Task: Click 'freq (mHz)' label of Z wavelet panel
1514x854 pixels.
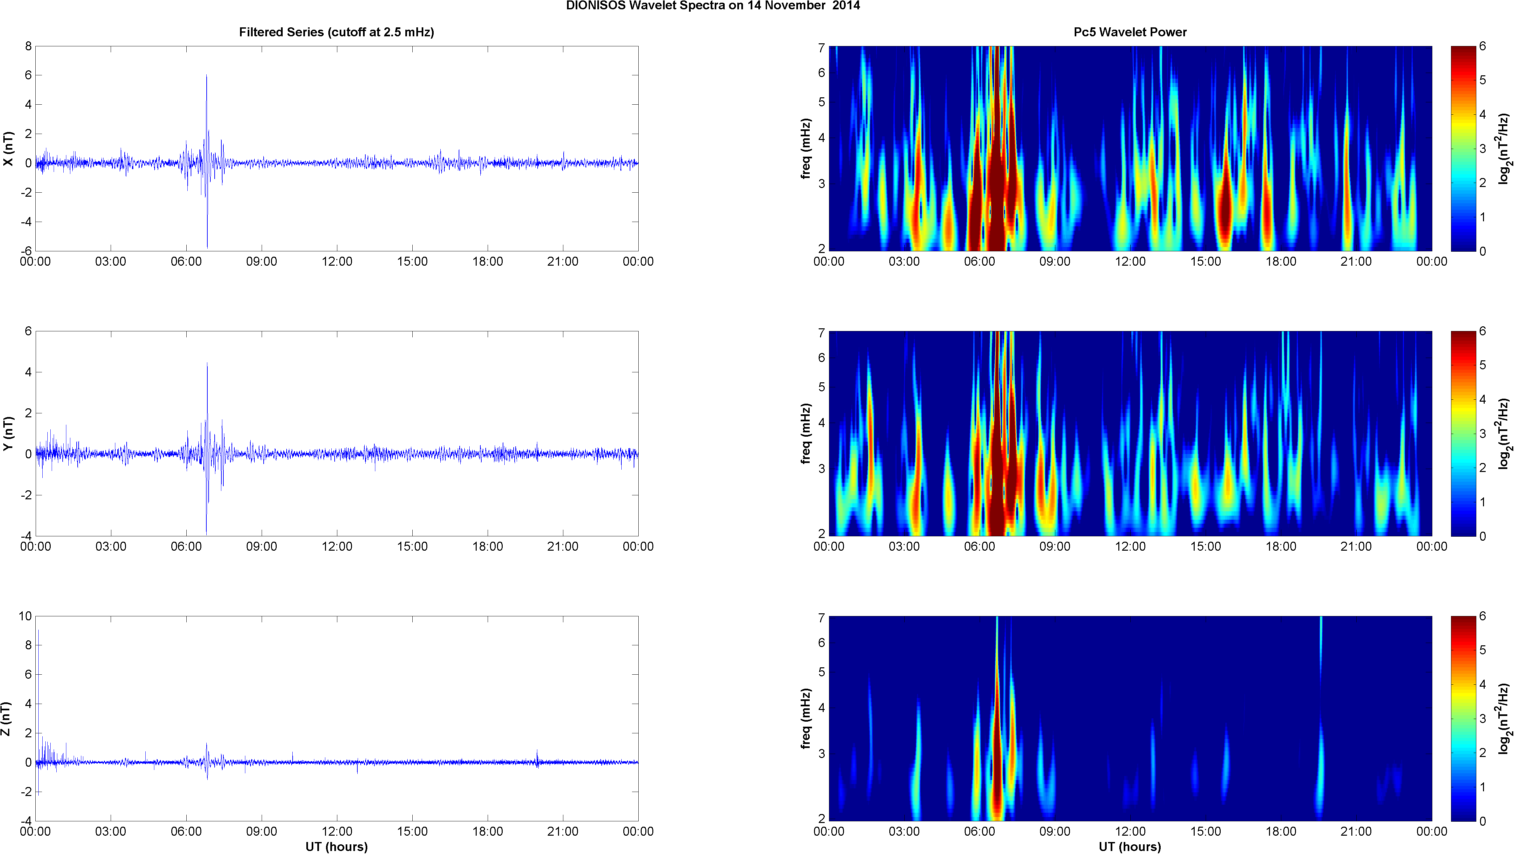Action: click(806, 718)
